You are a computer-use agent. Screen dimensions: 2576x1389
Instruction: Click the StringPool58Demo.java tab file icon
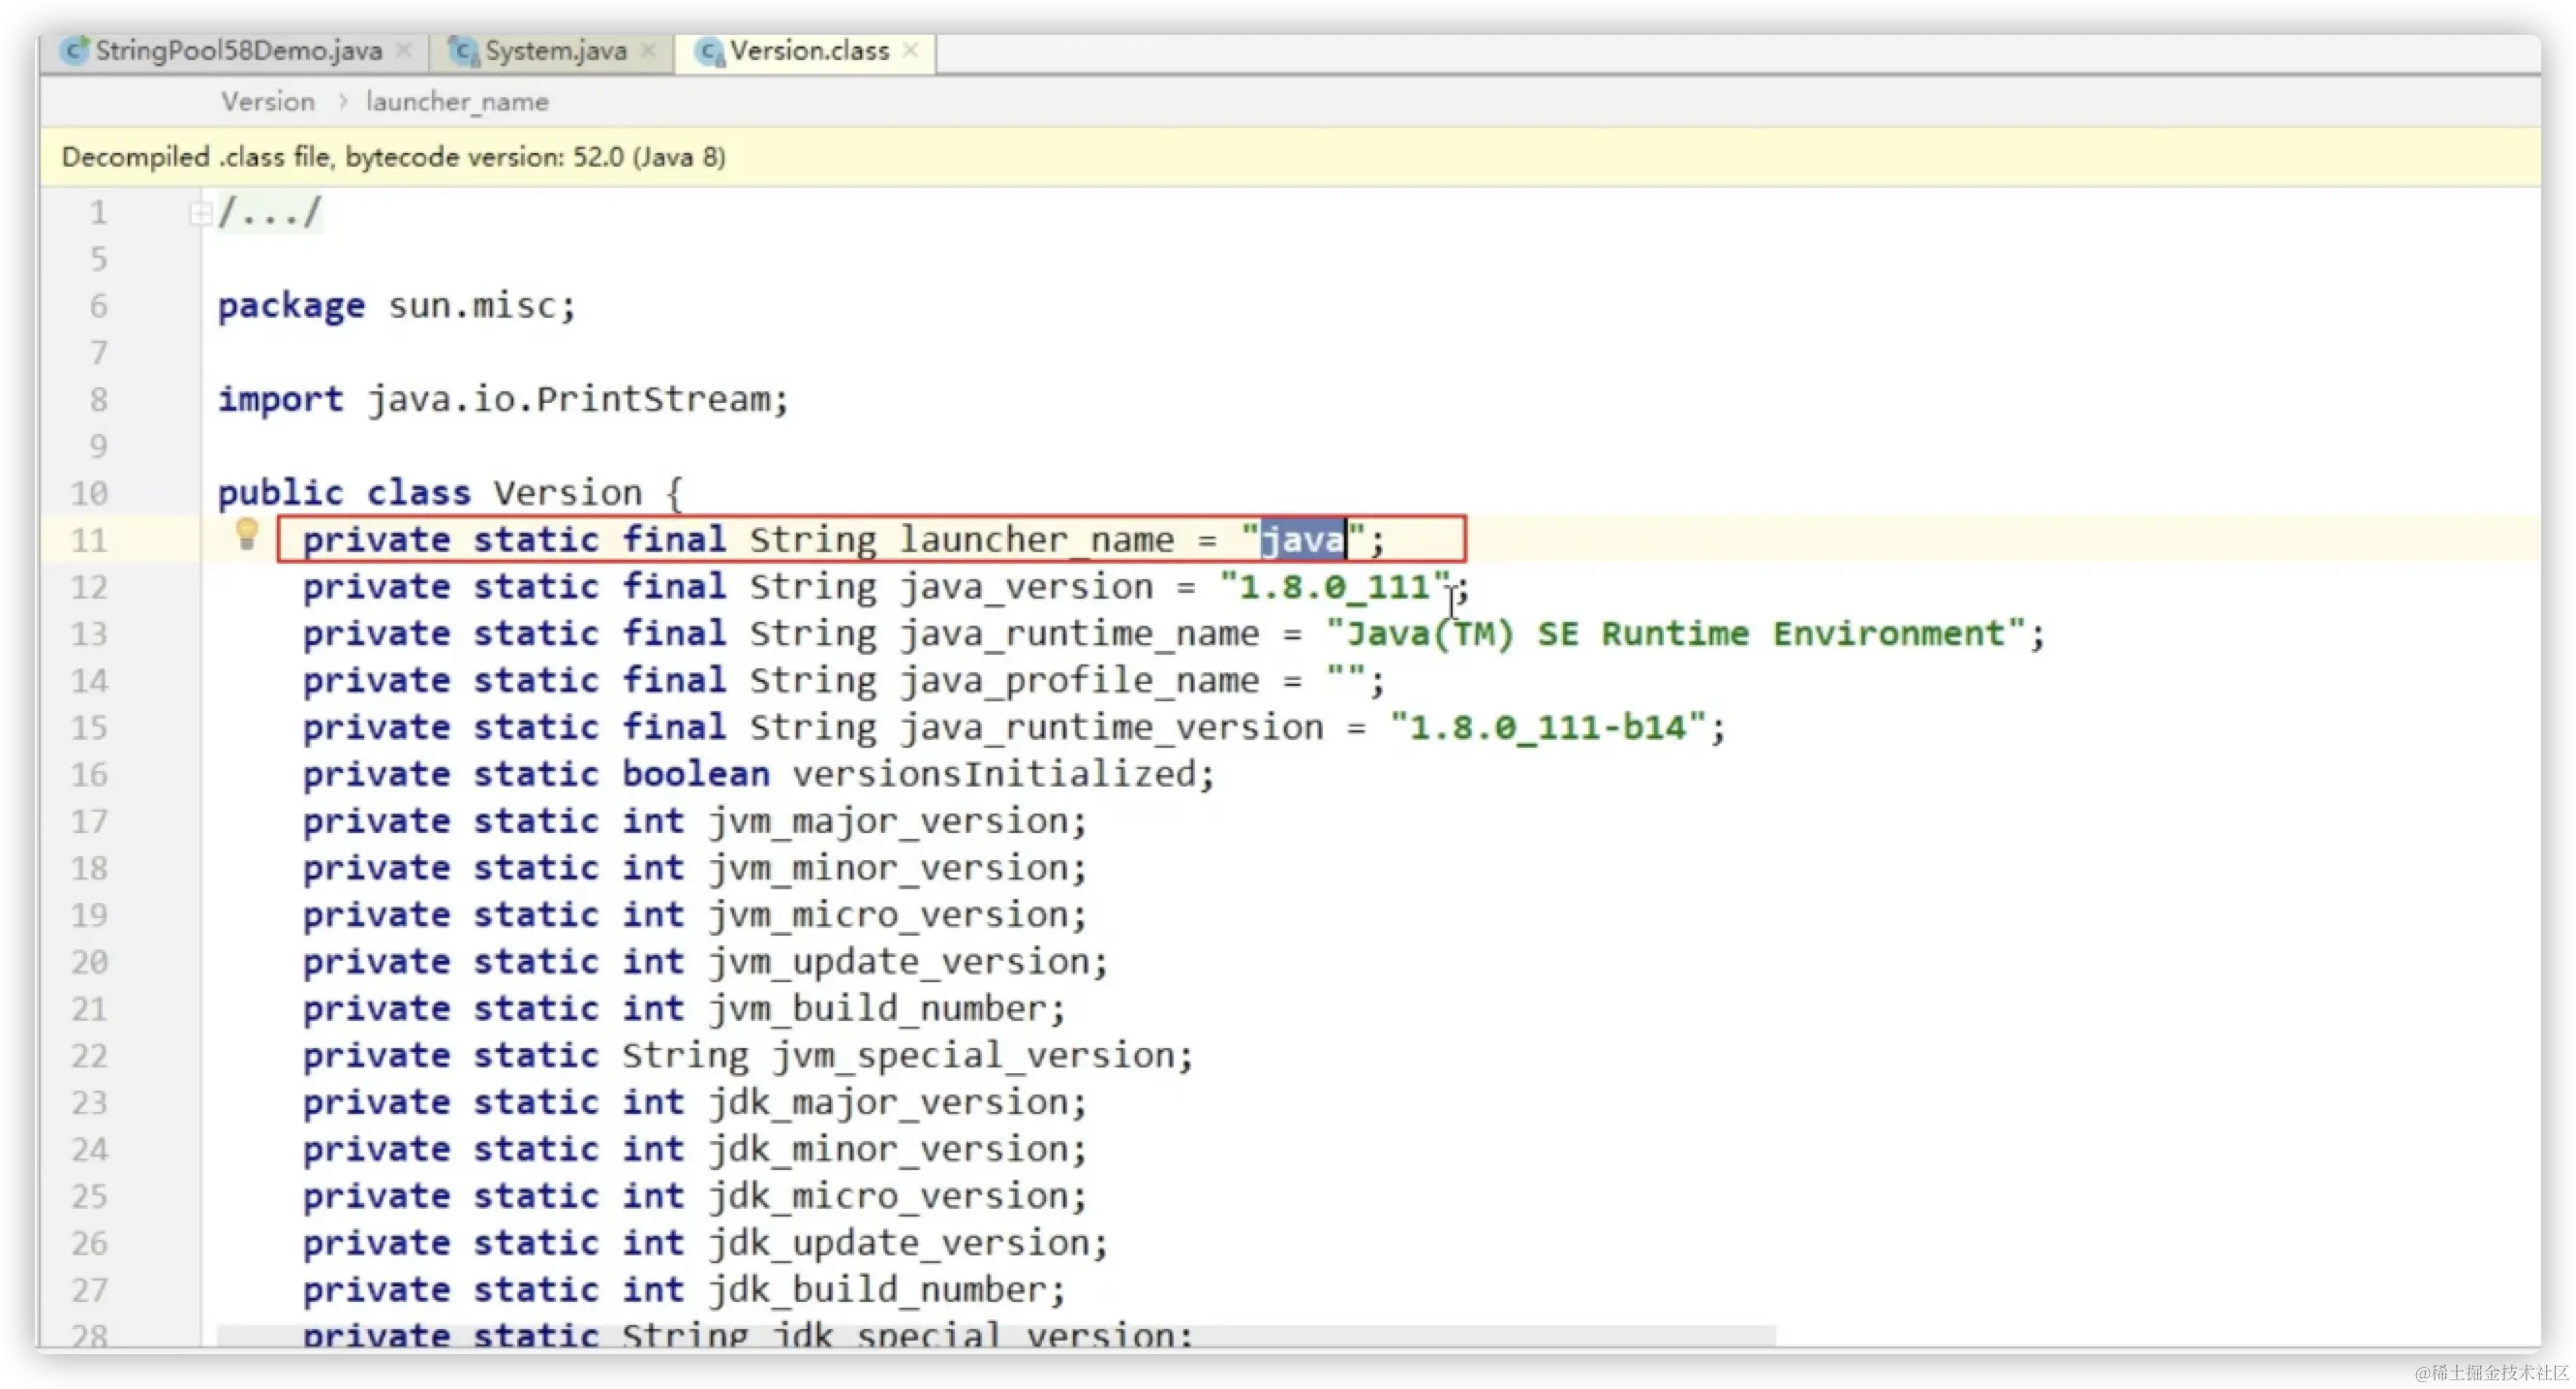pyautogui.click(x=73, y=51)
